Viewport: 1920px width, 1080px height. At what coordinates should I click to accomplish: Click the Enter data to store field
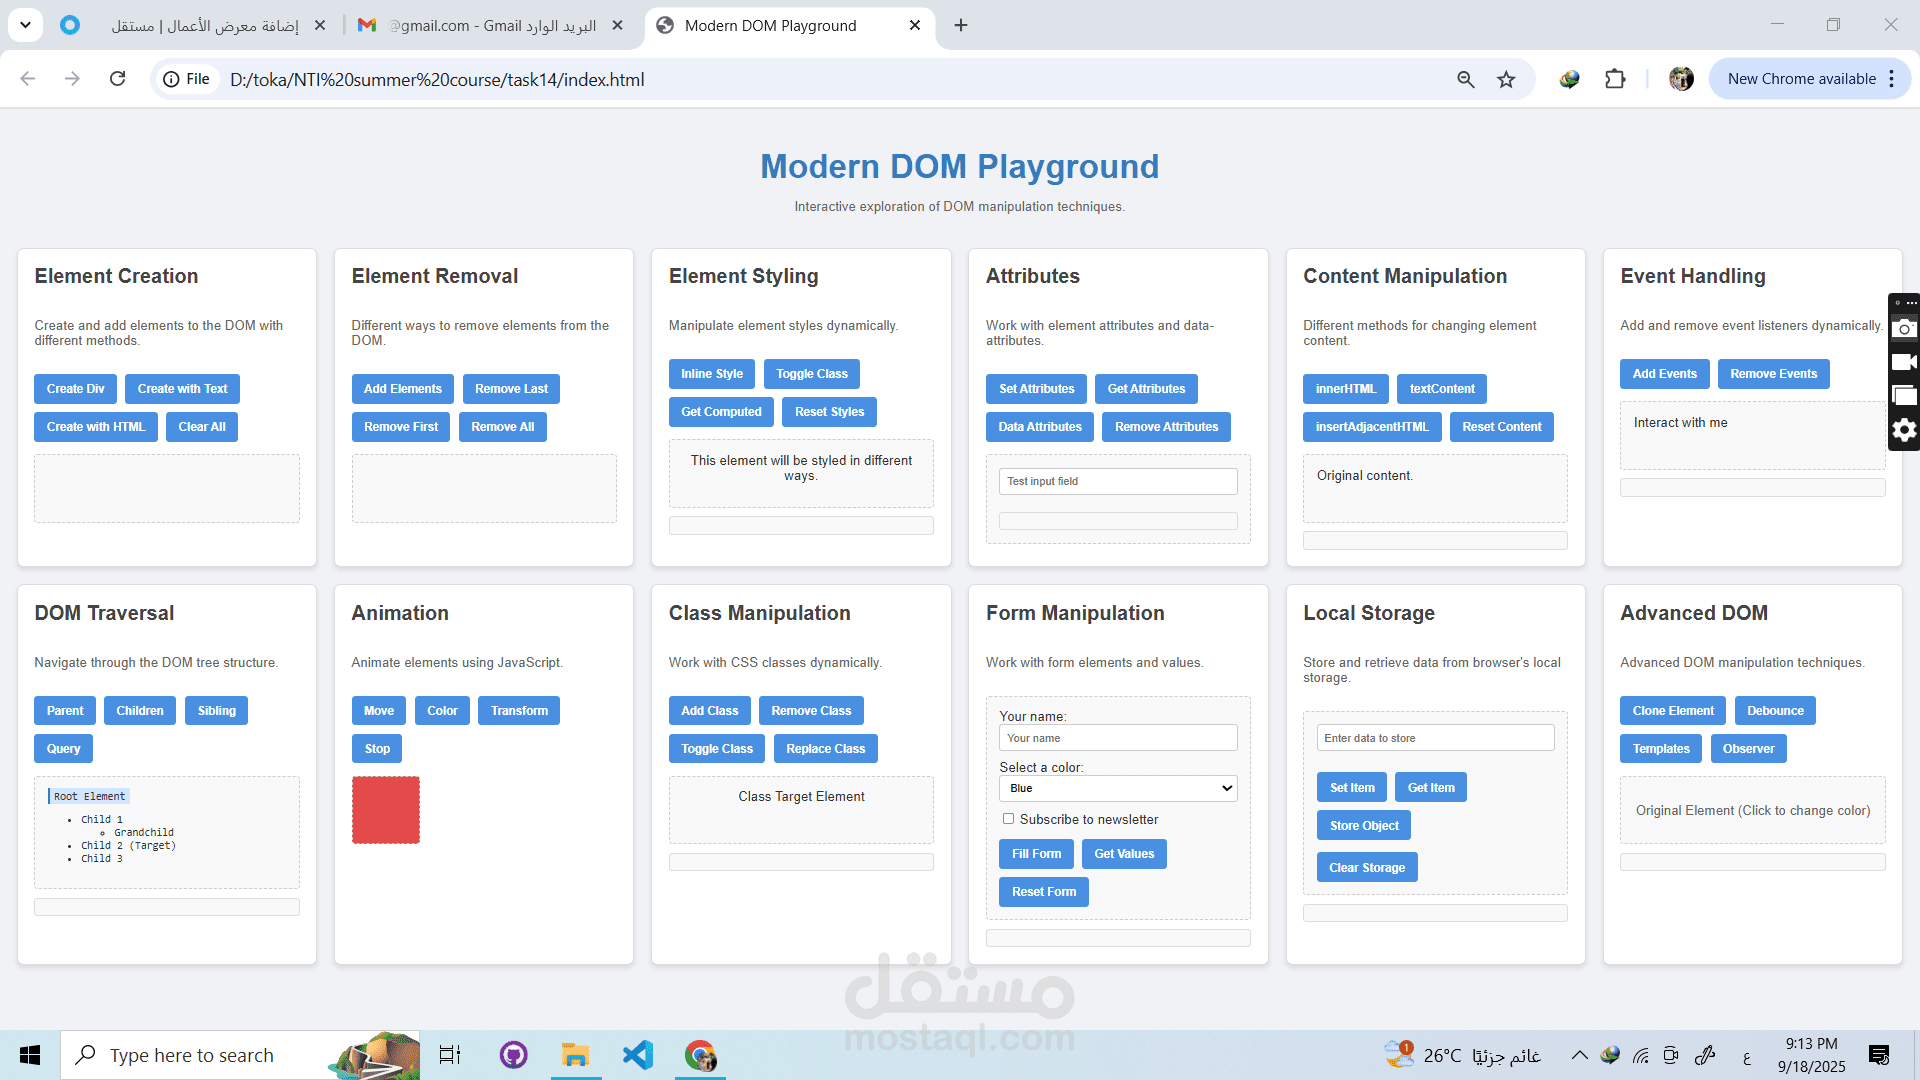[1434, 738]
